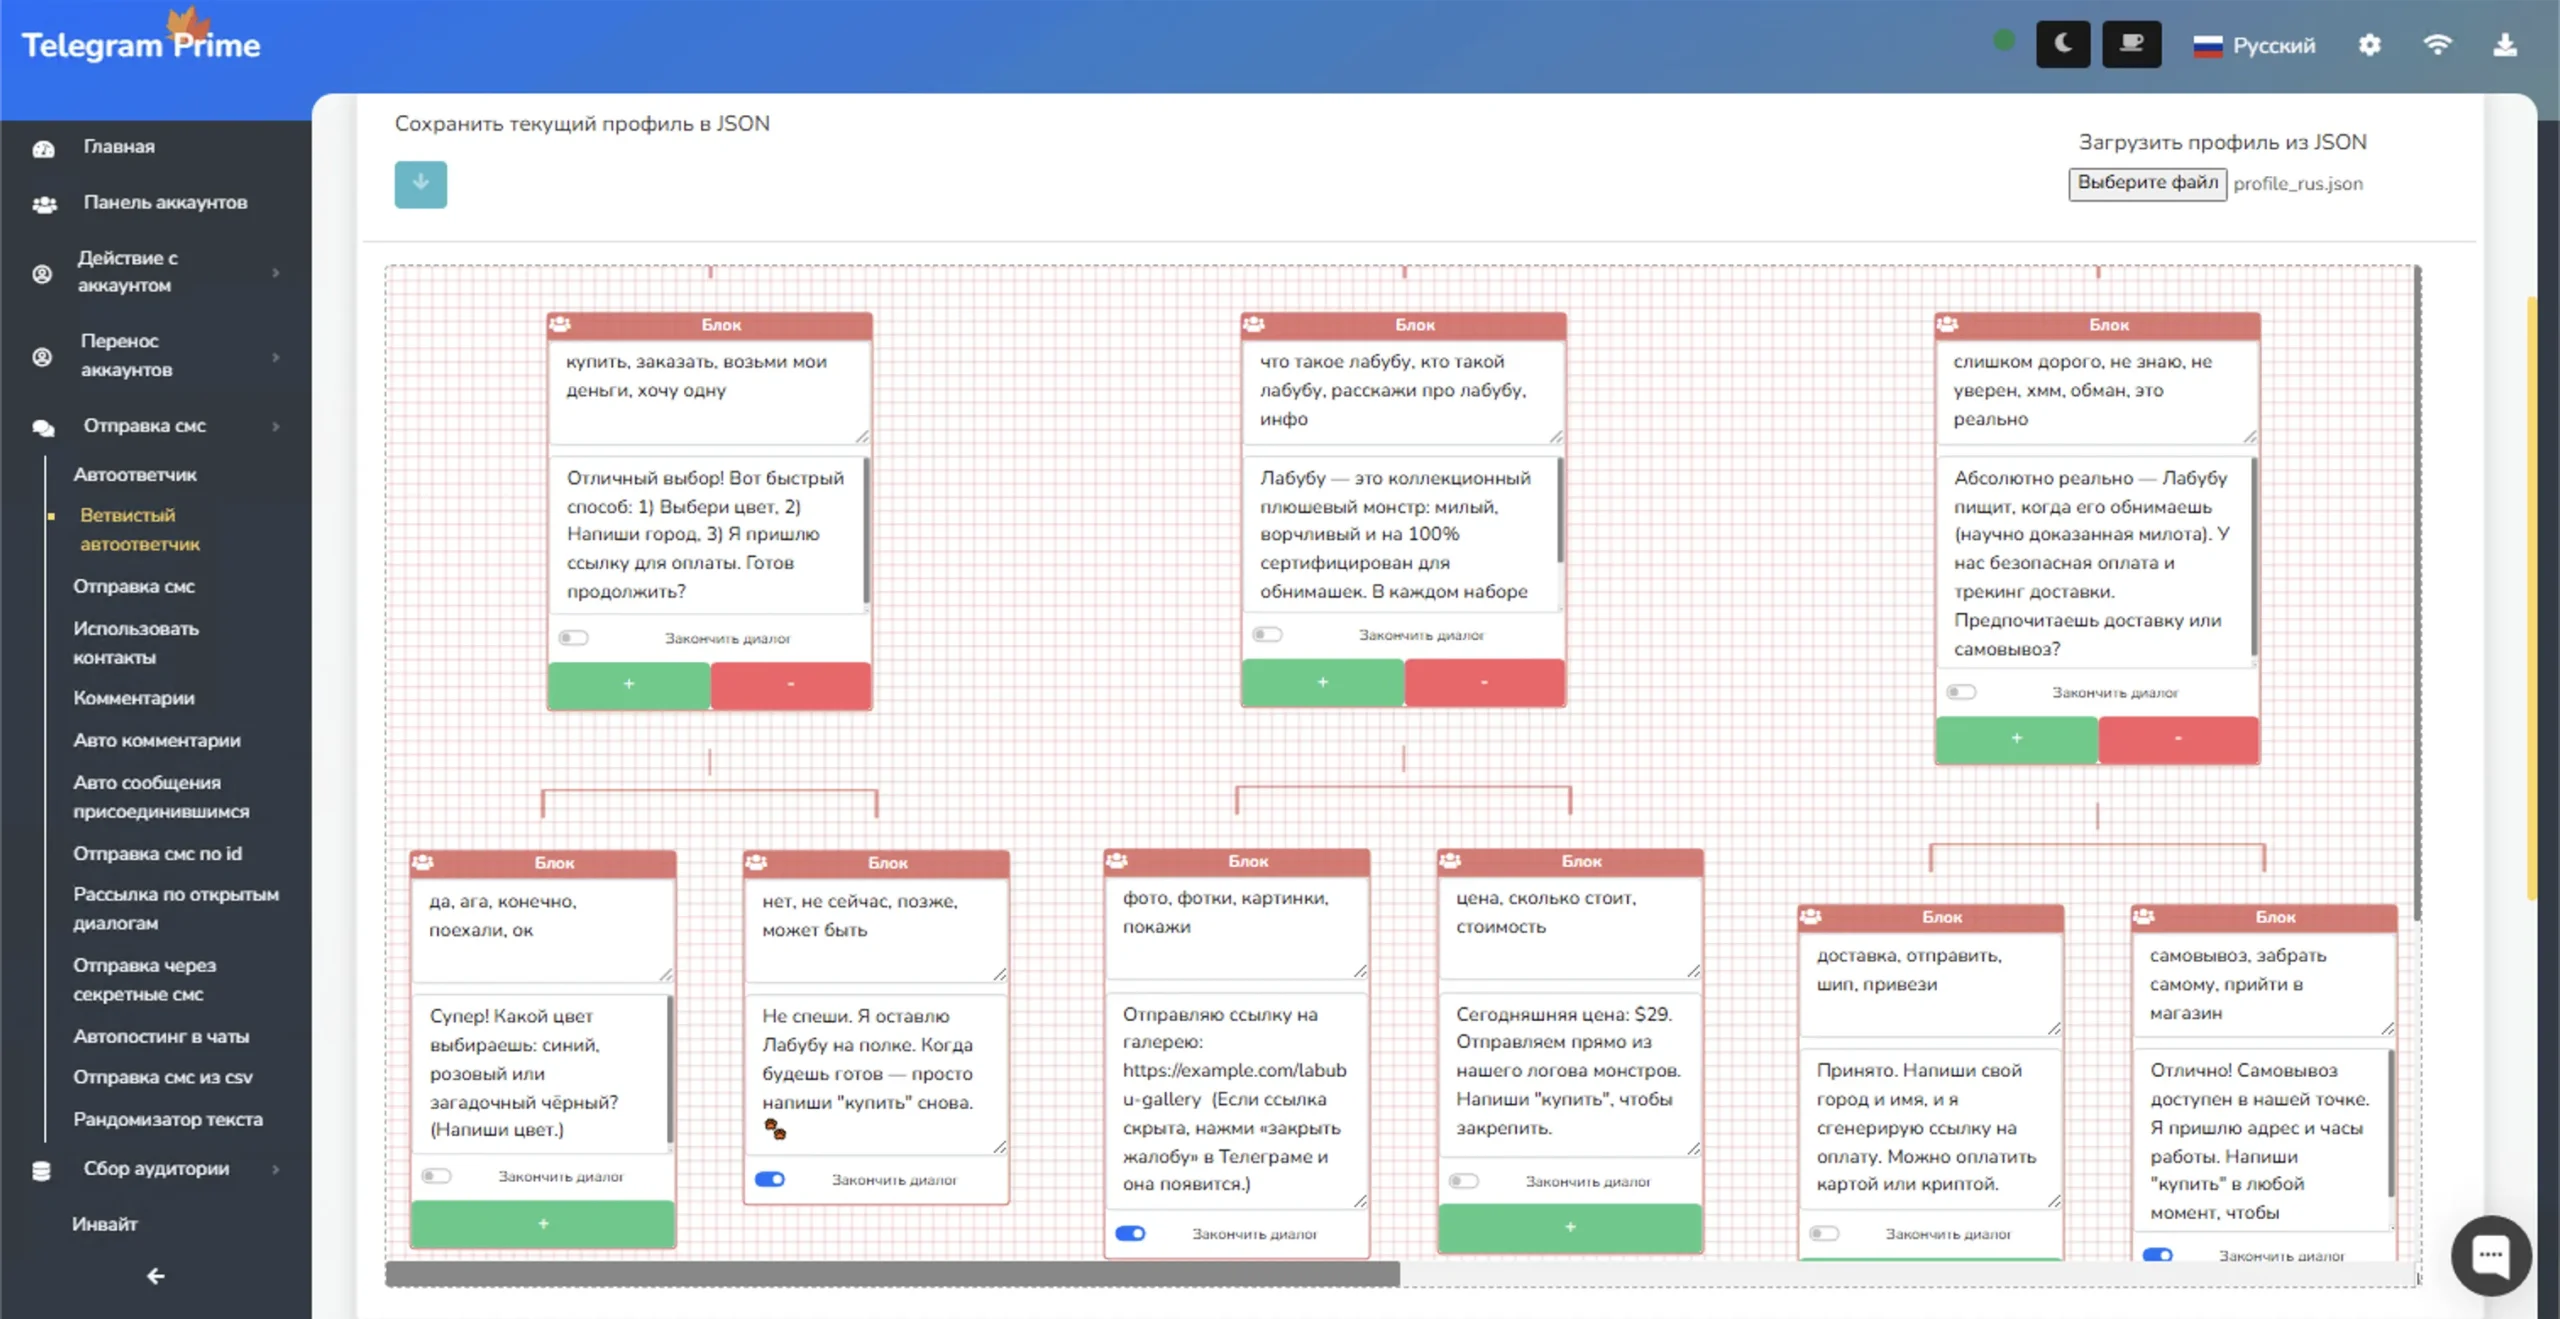This screenshot has height=1319, width=2560.
Task: Open settings via the gear icon
Action: [x=2369, y=45]
